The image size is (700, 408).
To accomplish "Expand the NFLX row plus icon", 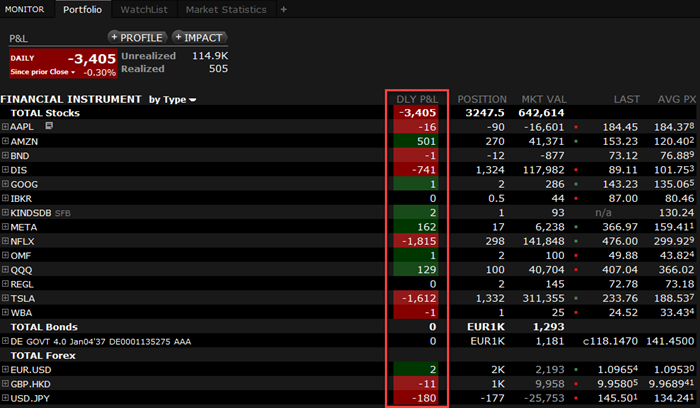I will (5, 241).
